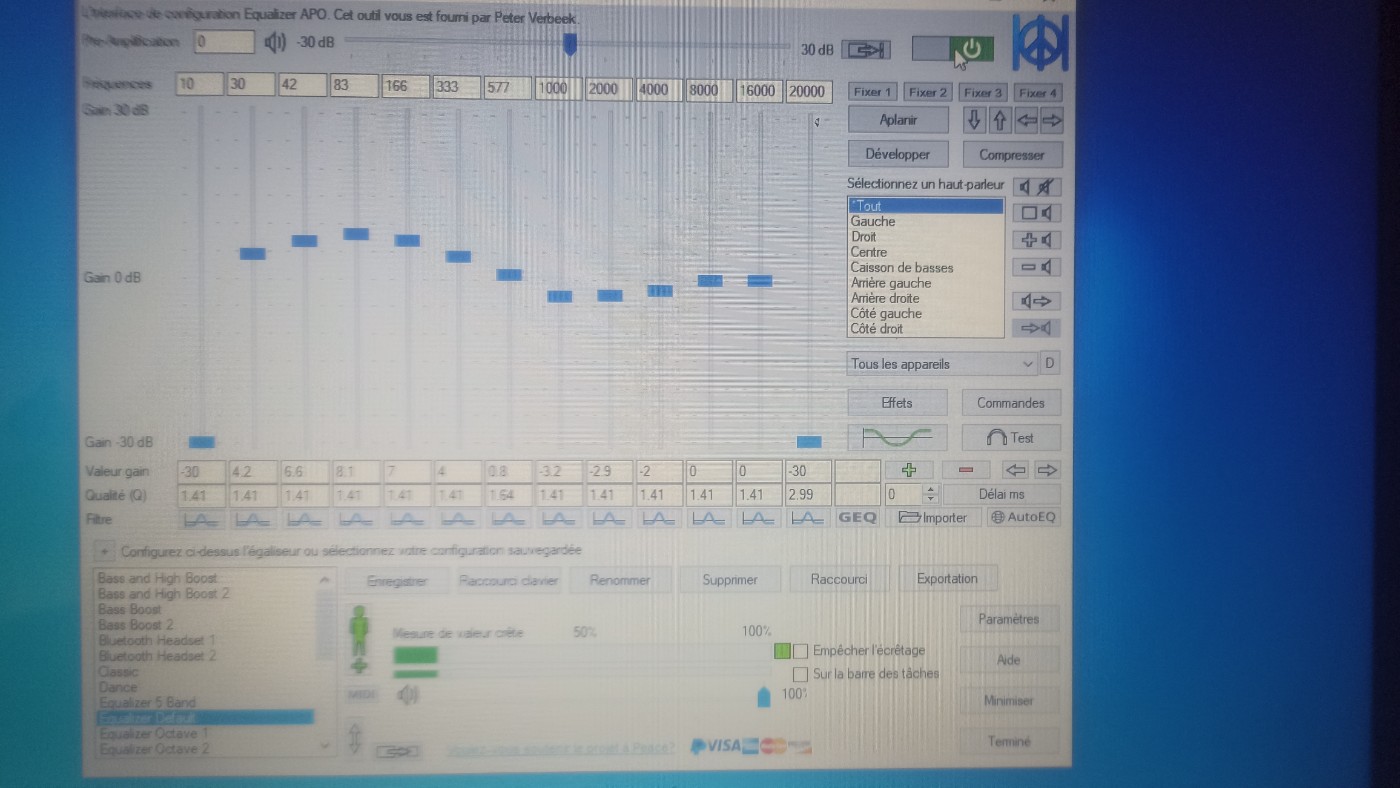Toggle the green power on/off switch
1400x788 pixels.
coord(953,49)
